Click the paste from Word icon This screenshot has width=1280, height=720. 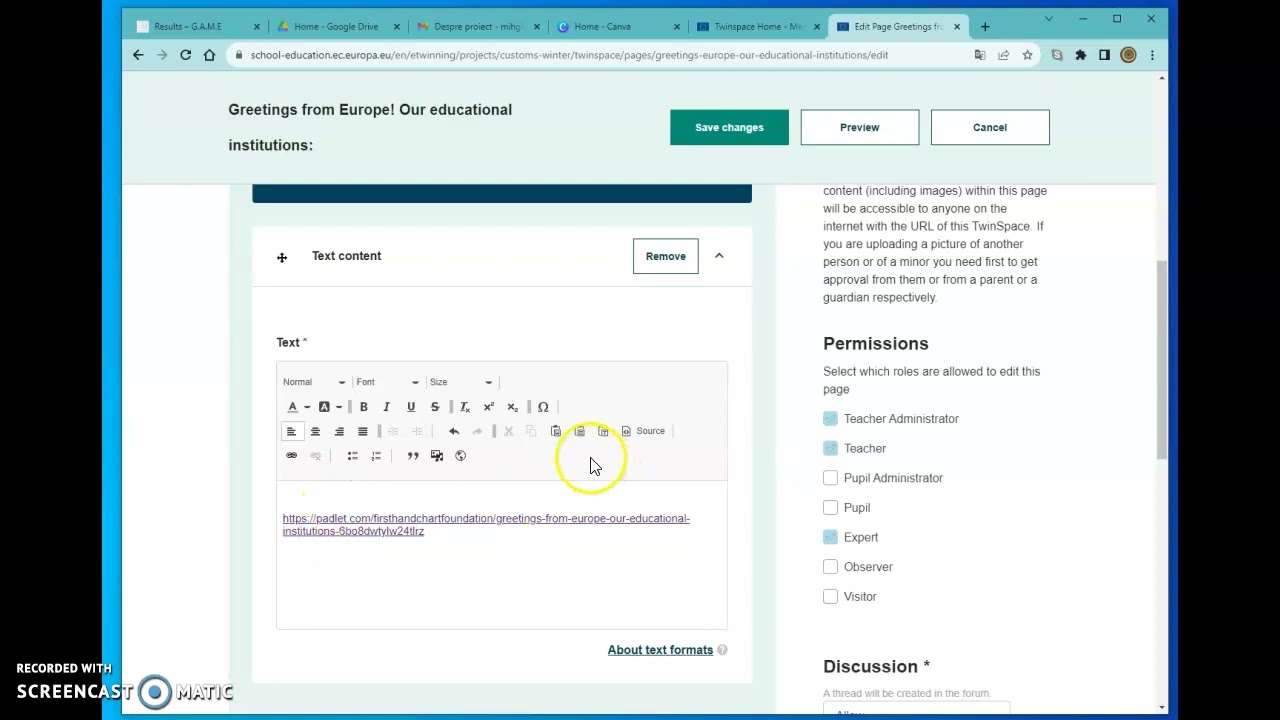603,431
